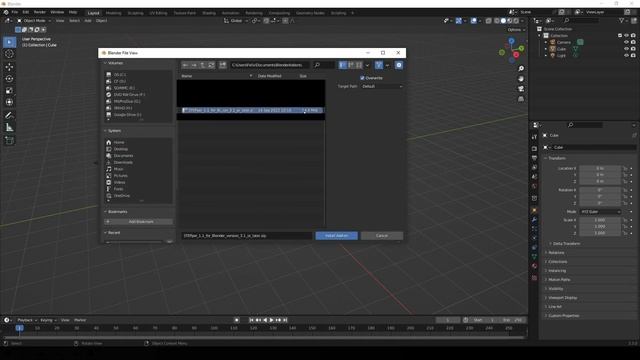The height and width of the screenshot is (360, 640).
Task: Open the Edit menu
Action: [26, 13]
